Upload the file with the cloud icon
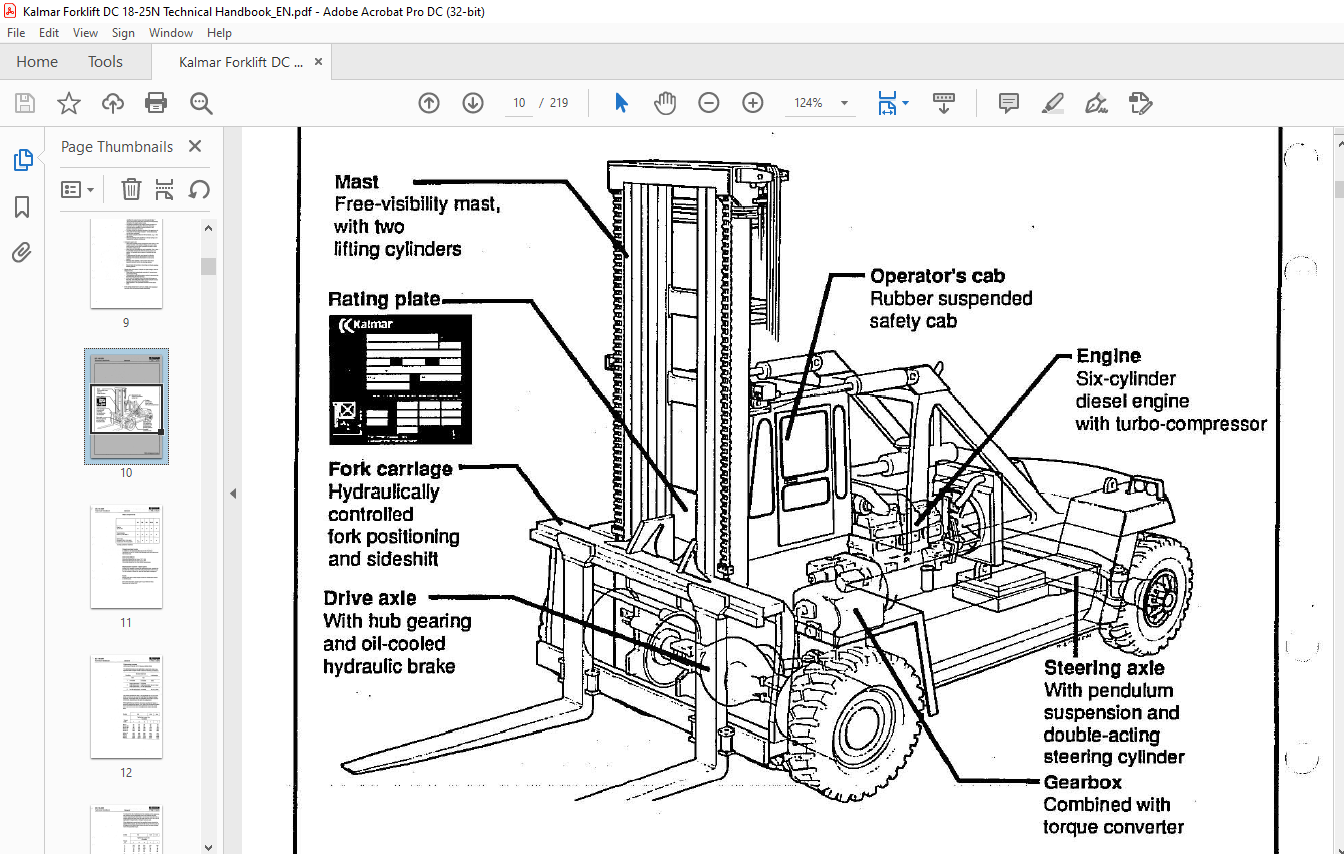This screenshot has height=854, width=1344. [x=113, y=103]
